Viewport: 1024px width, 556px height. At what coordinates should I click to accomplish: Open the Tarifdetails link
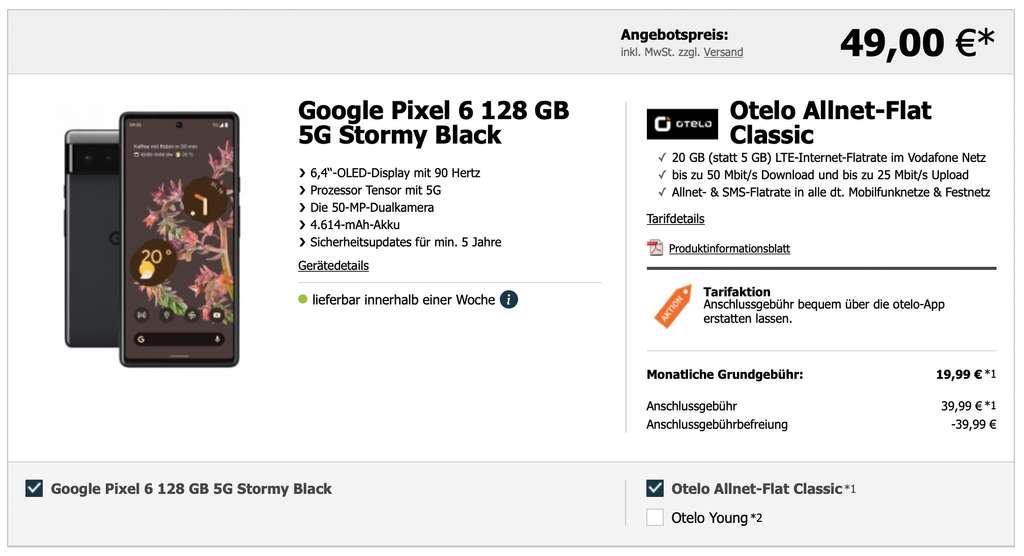tap(675, 219)
